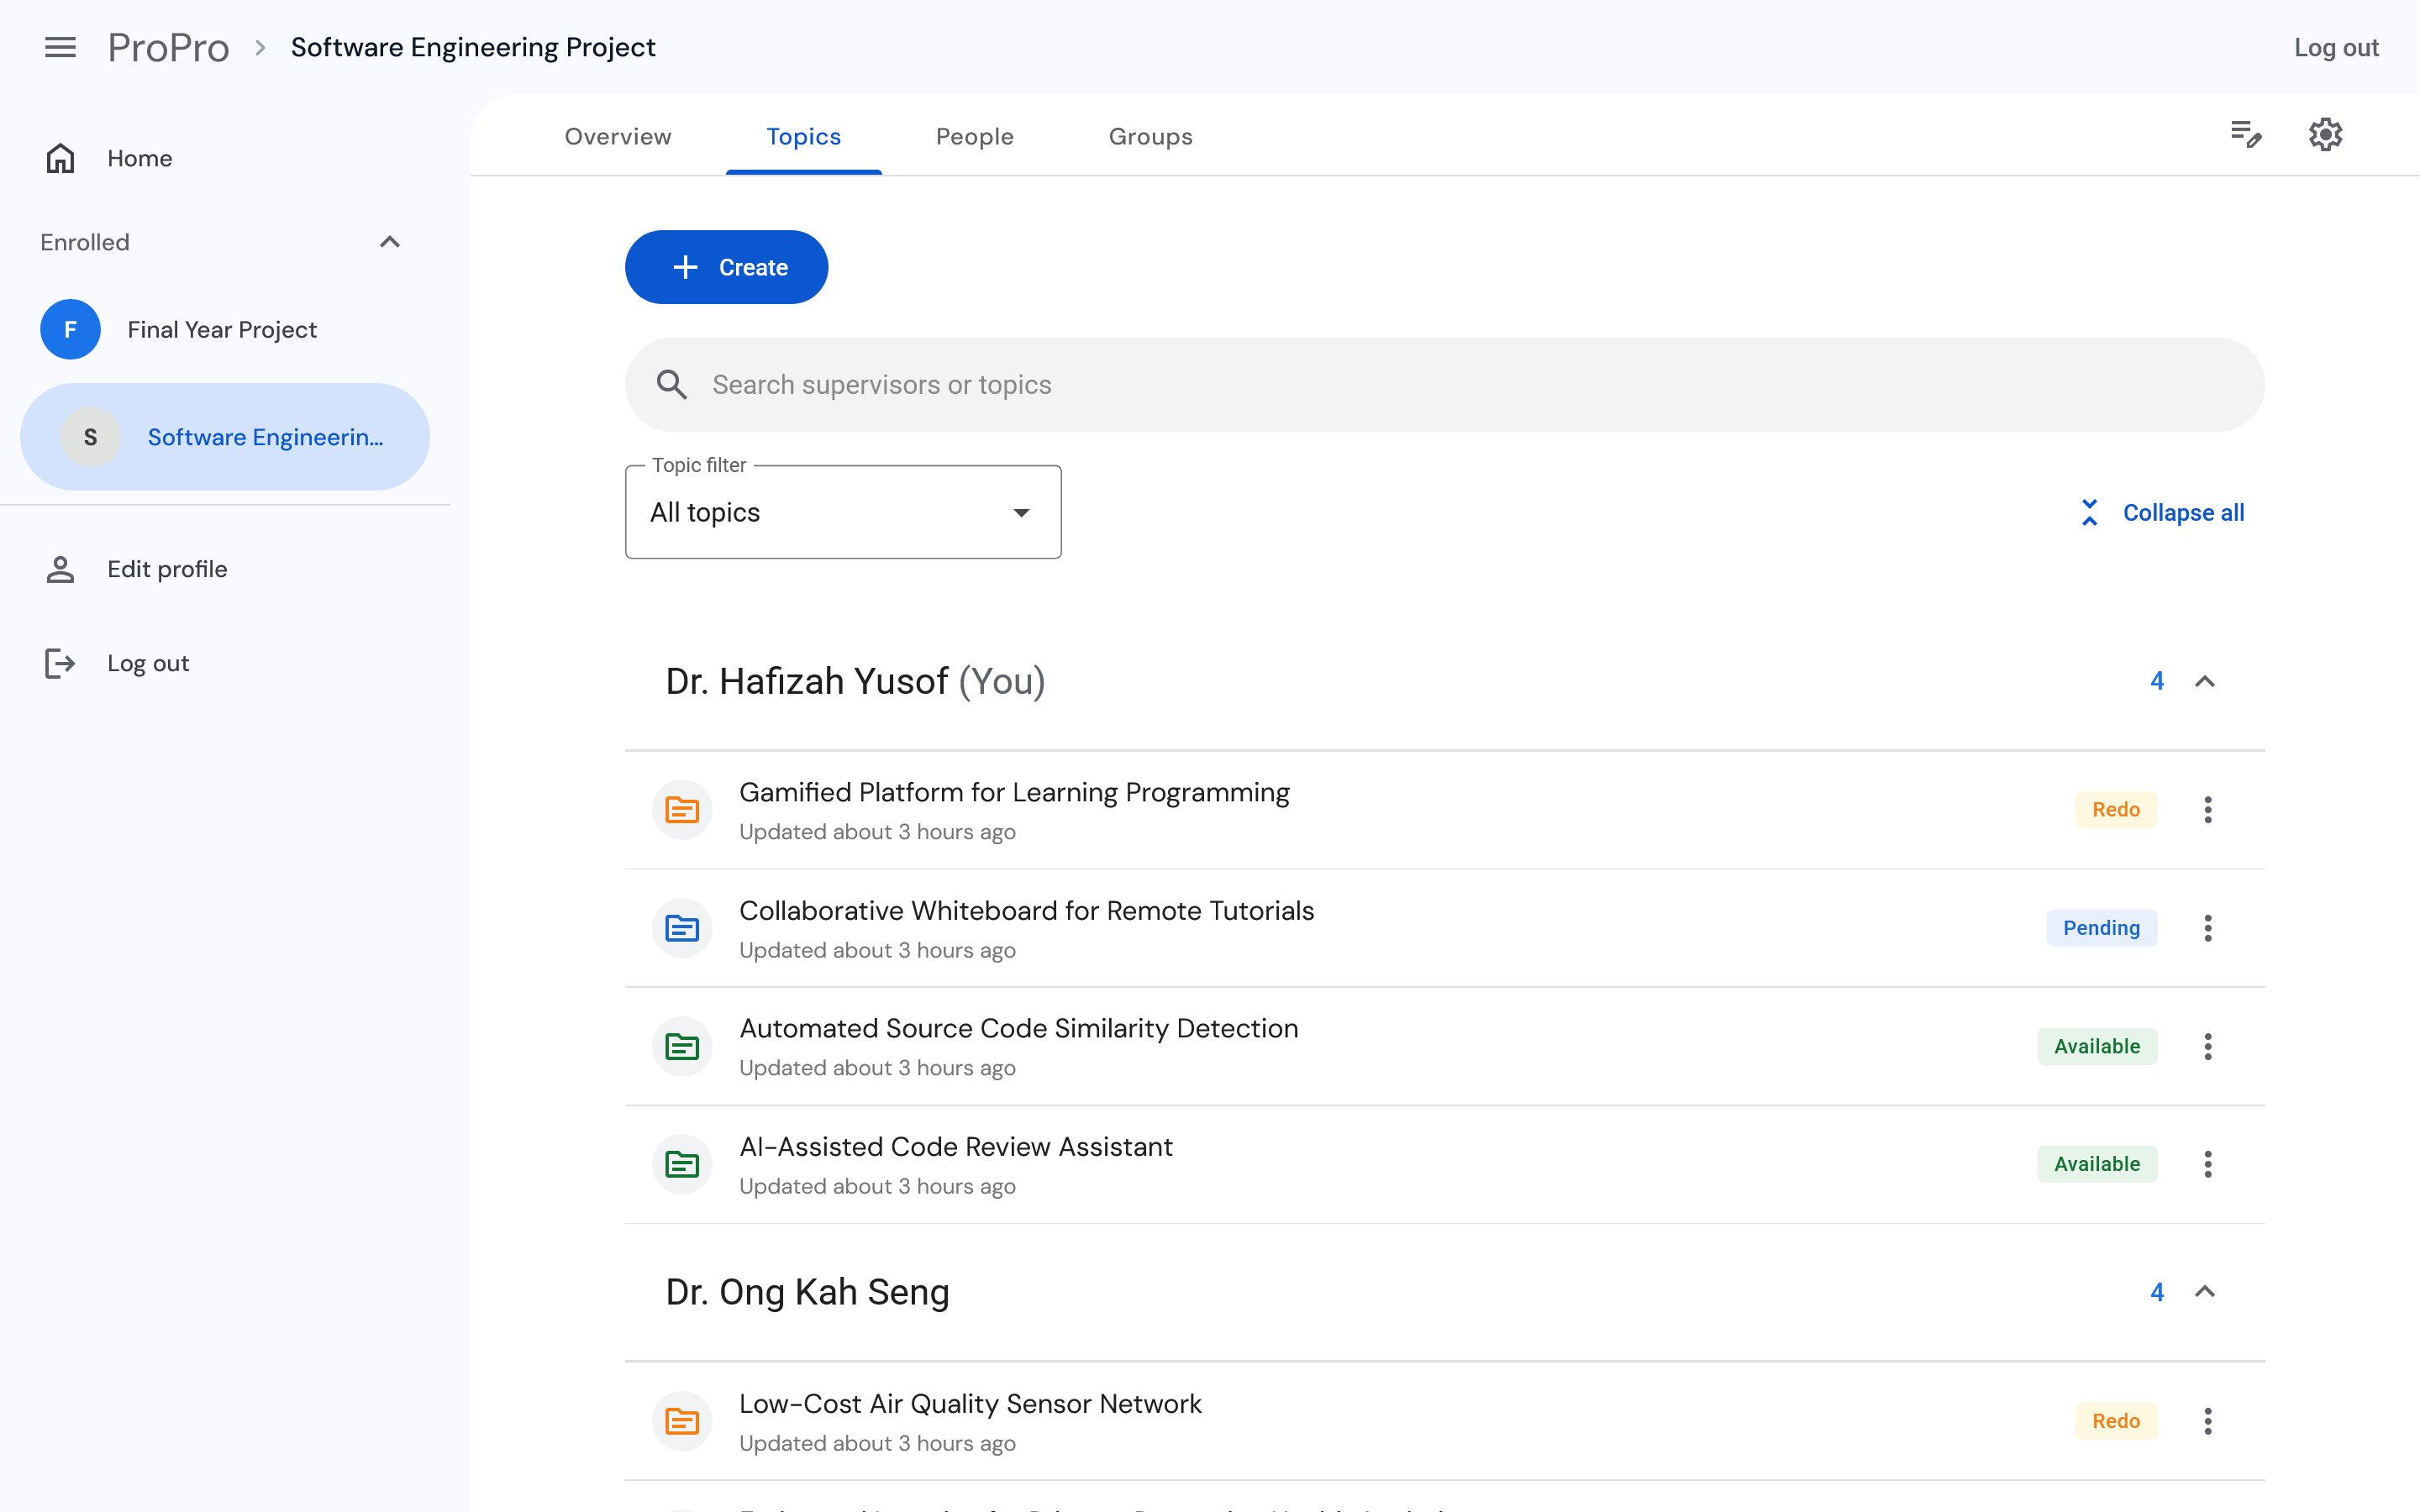Open more options for Low-Cost Air Quality topic
This screenshot has width=2420, height=1512.
[x=2208, y=1421]
